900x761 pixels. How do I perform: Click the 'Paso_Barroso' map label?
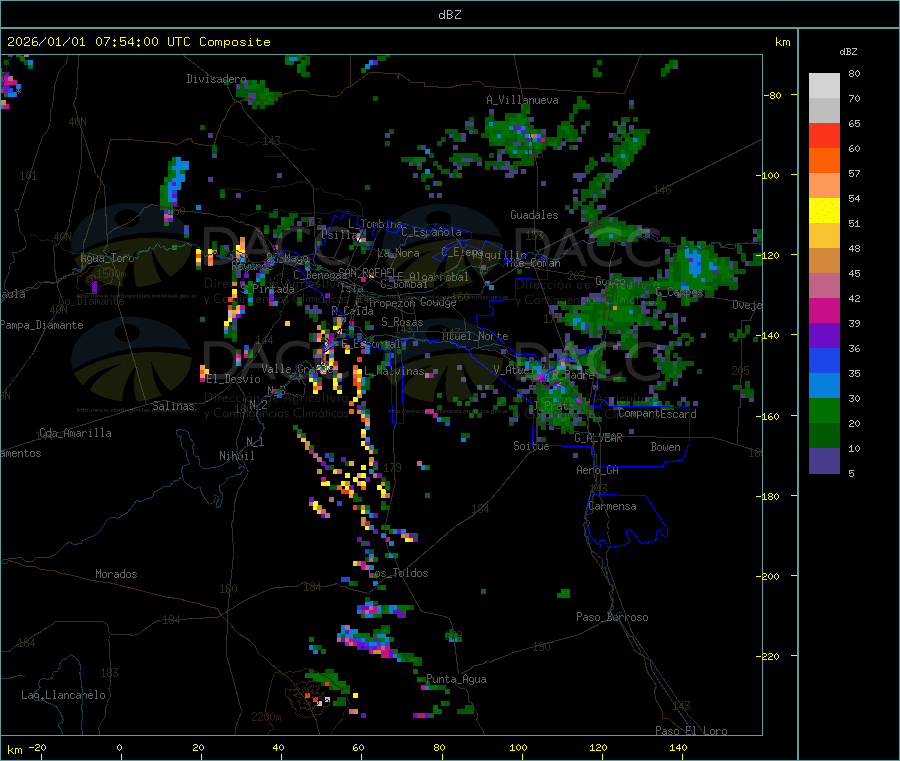(x=612, y=617)
